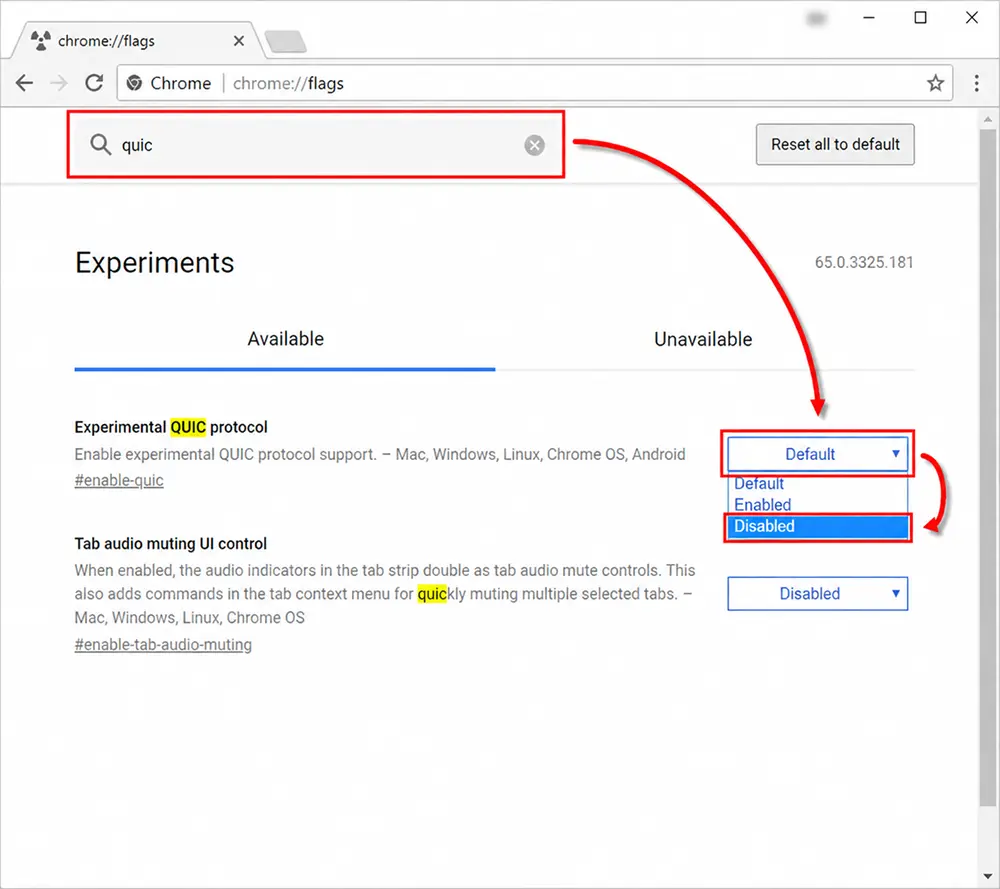Open the Tab audio muting Disabled dropdown
This screenshot has height=889, width=1000.
coord(818,594)
